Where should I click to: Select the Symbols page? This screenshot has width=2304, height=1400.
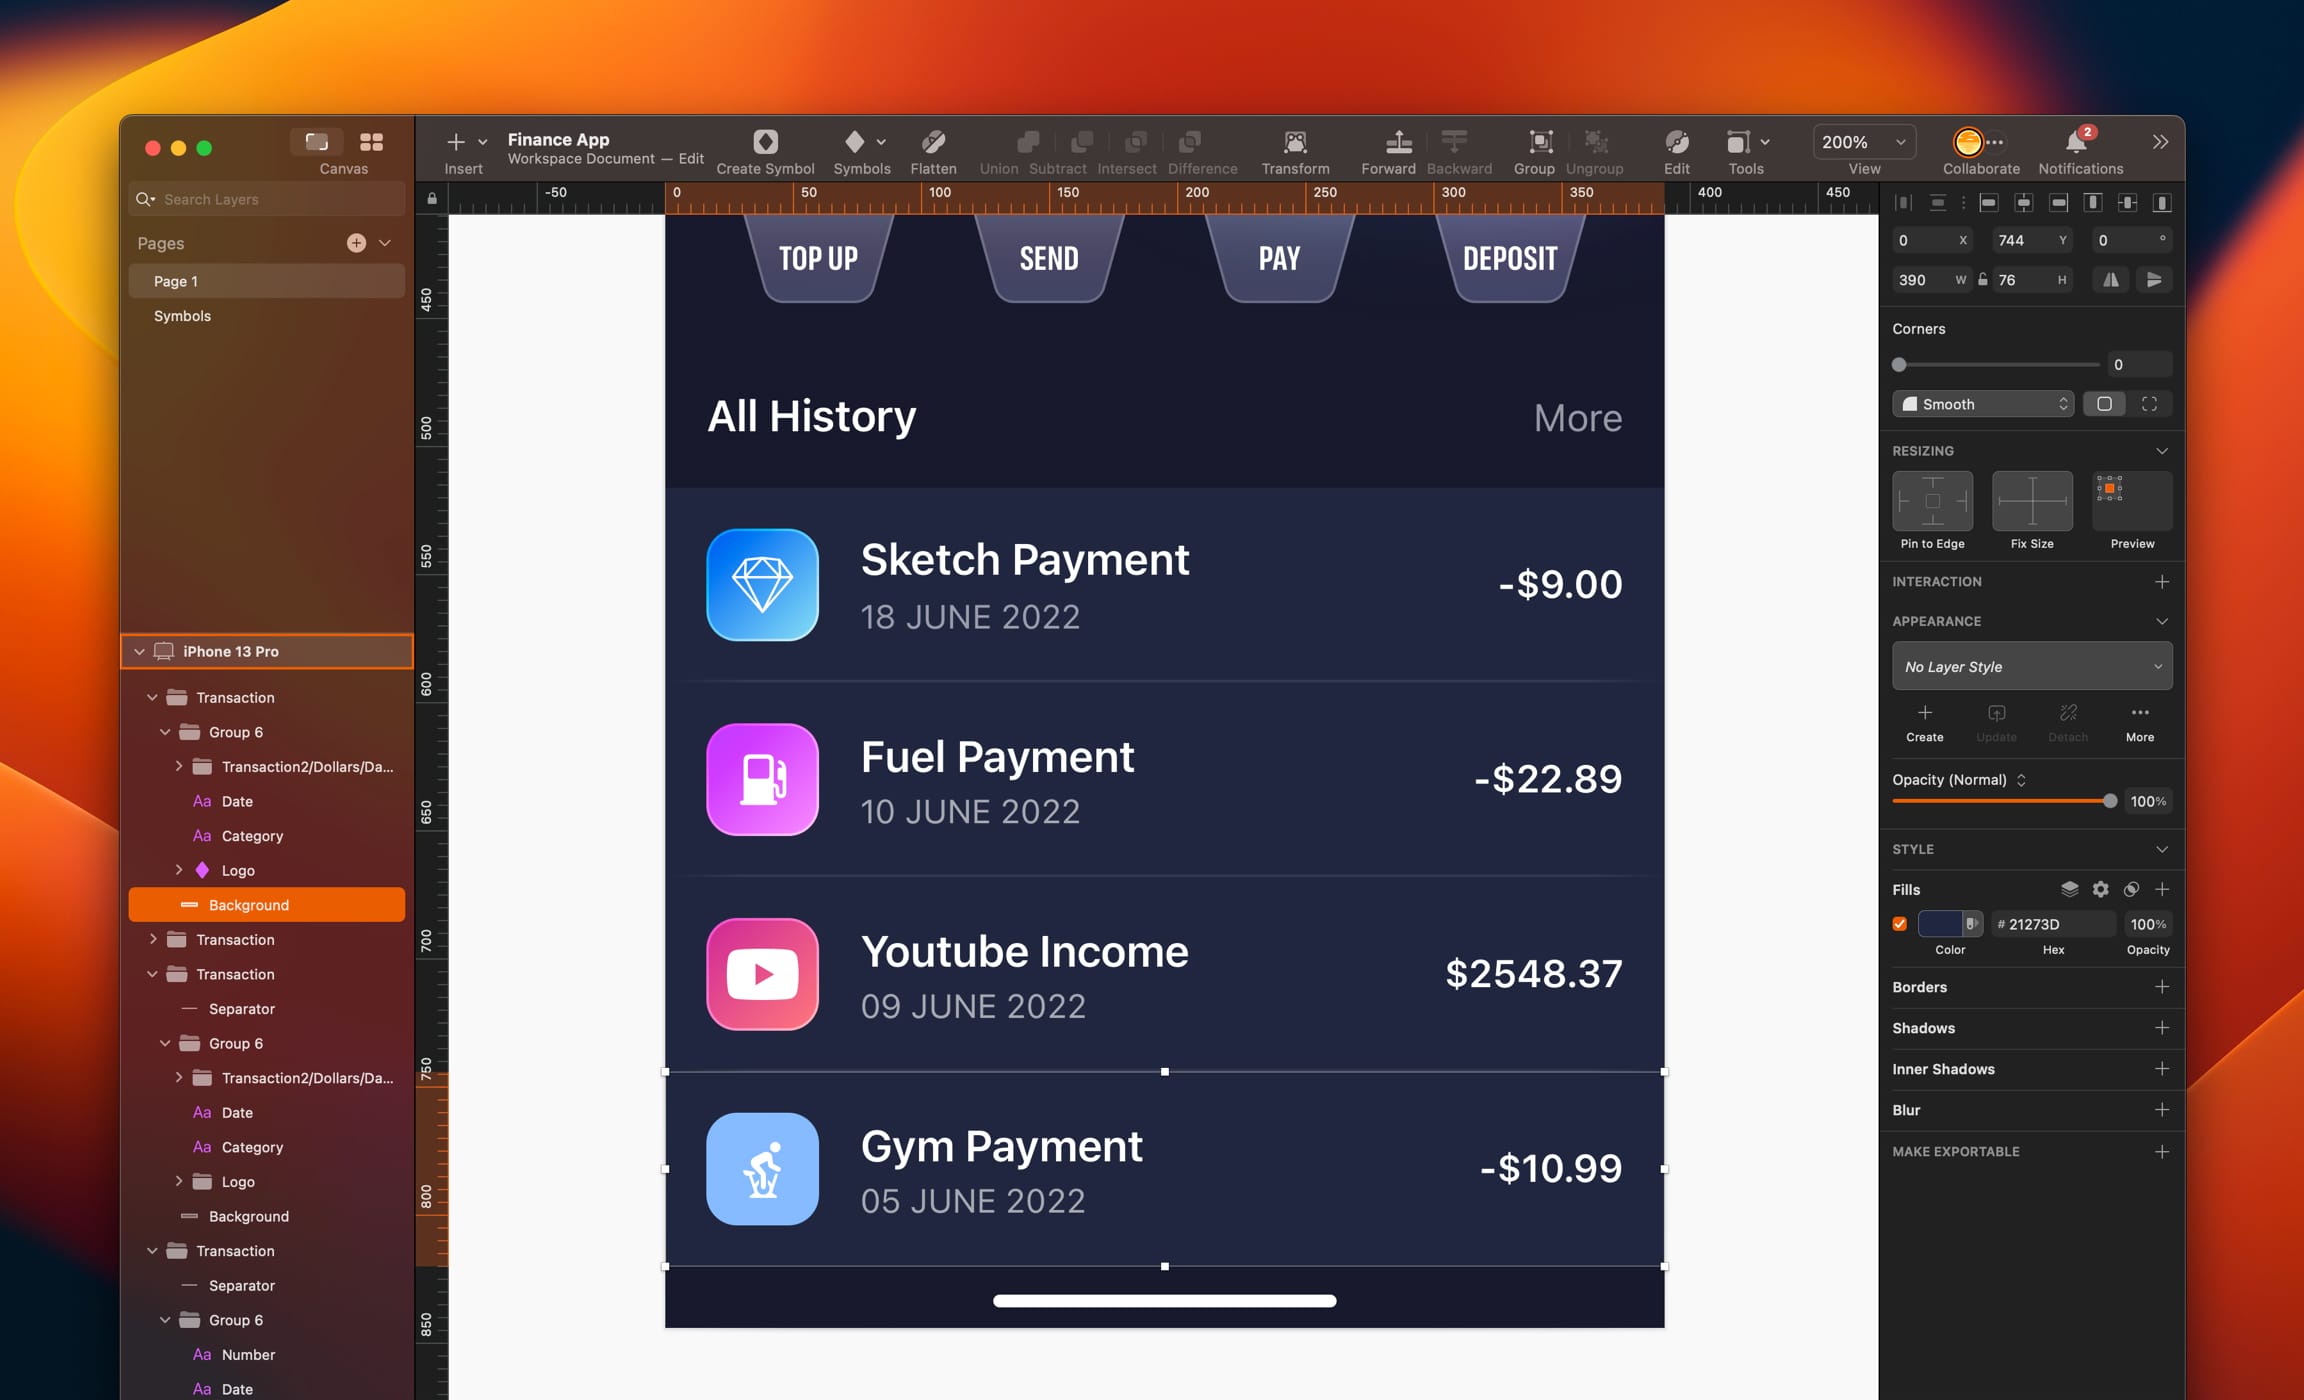click(182, 316)
